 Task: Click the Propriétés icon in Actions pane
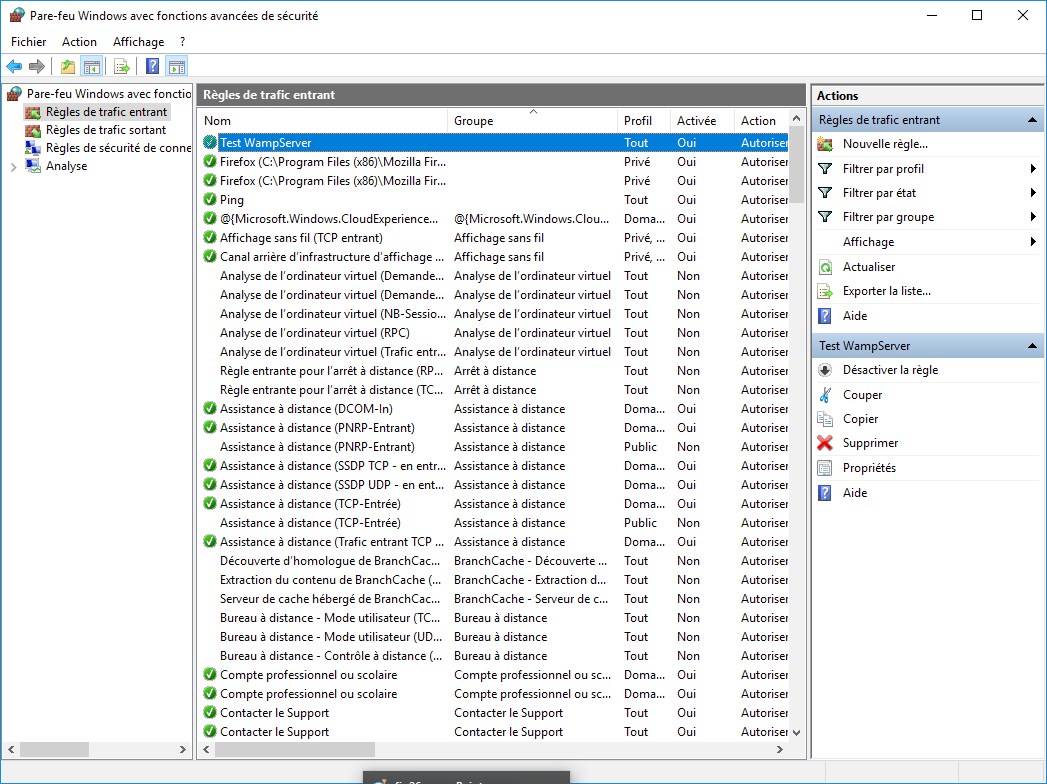pyautogui.click(x=825, y=468)
